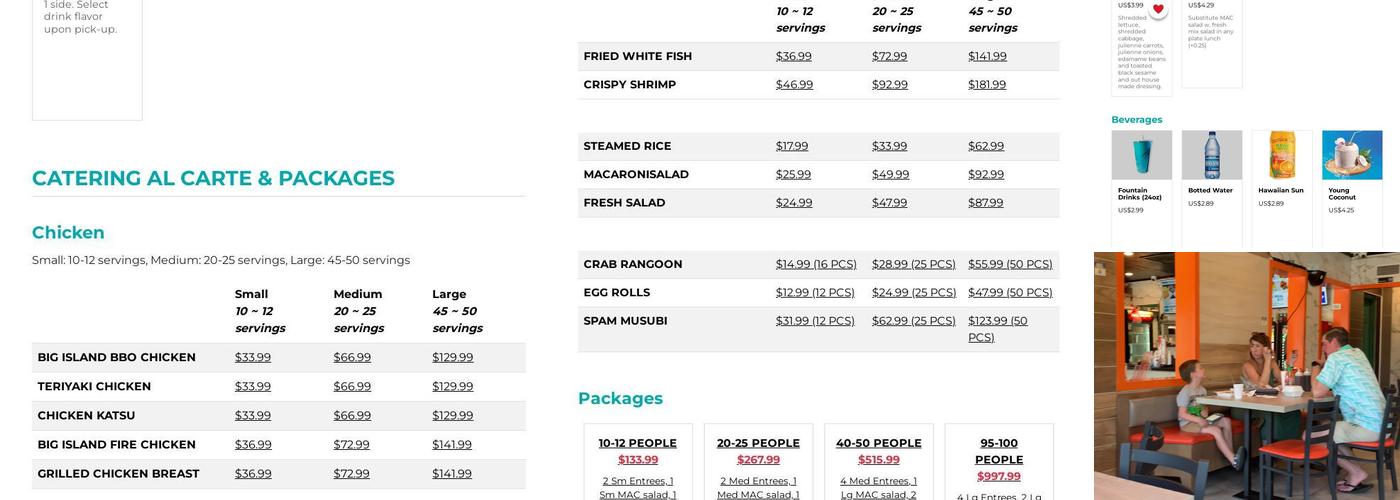
Task: Open the 40-50 People package
Action: point(878,443)
